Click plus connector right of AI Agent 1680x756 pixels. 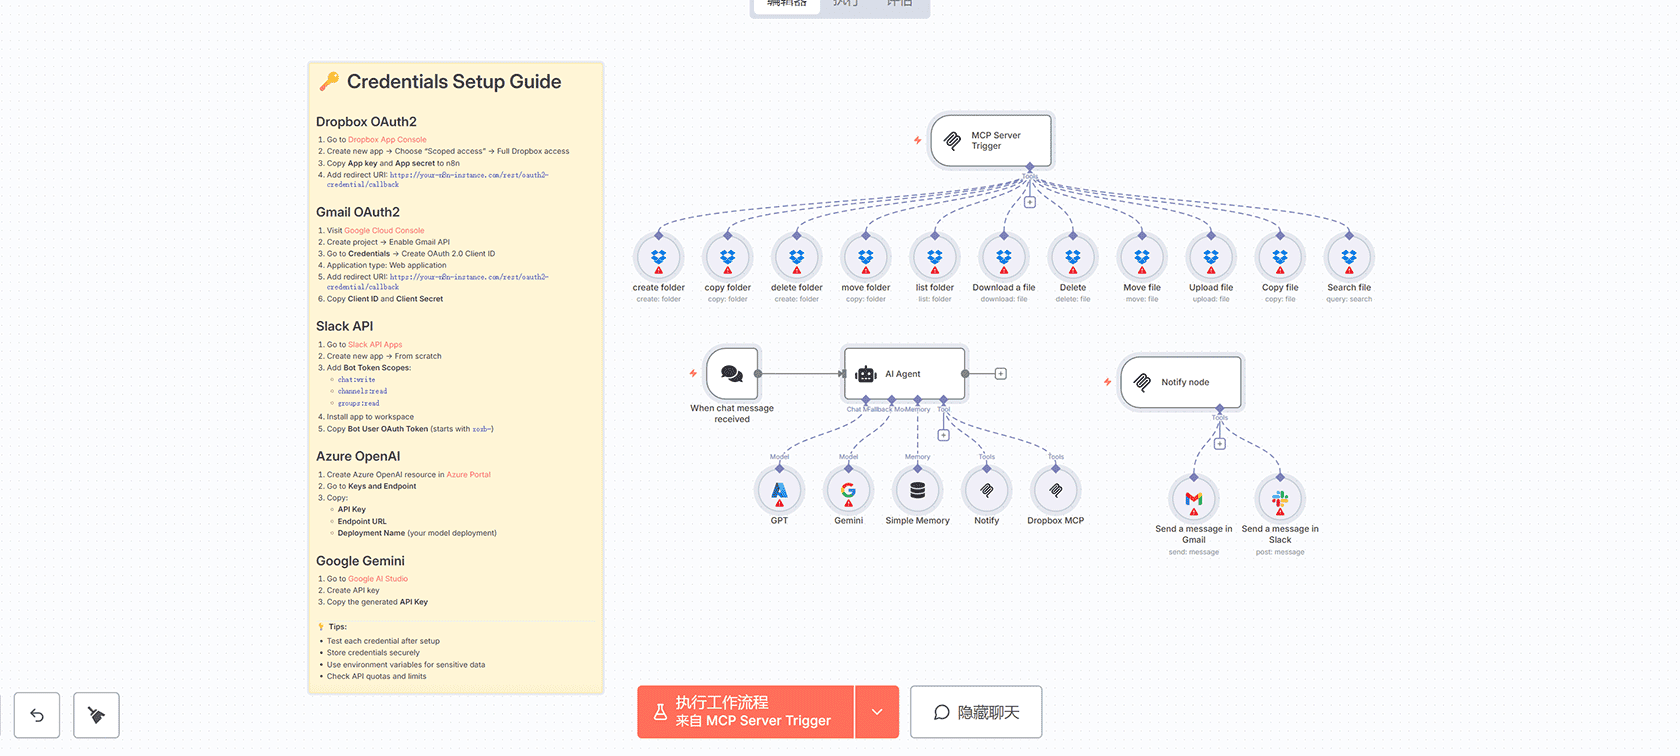(1000, 374)
